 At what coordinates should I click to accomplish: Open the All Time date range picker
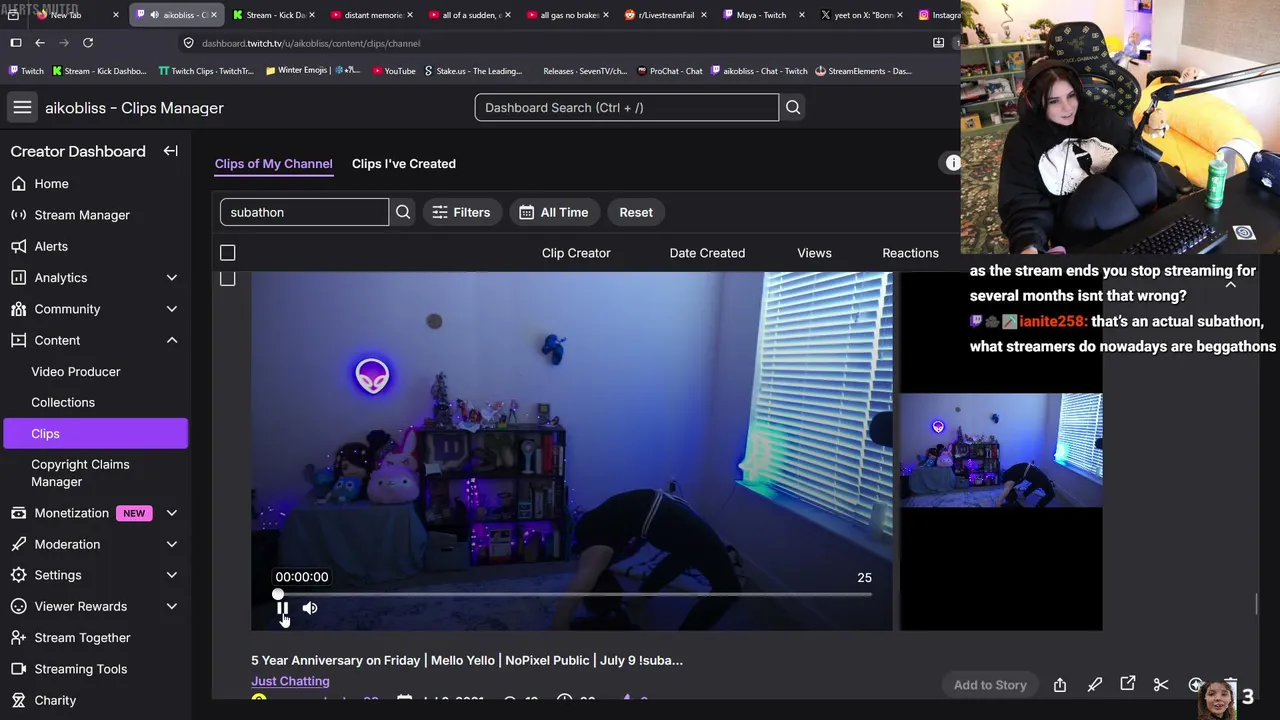(x=554, y=212)
